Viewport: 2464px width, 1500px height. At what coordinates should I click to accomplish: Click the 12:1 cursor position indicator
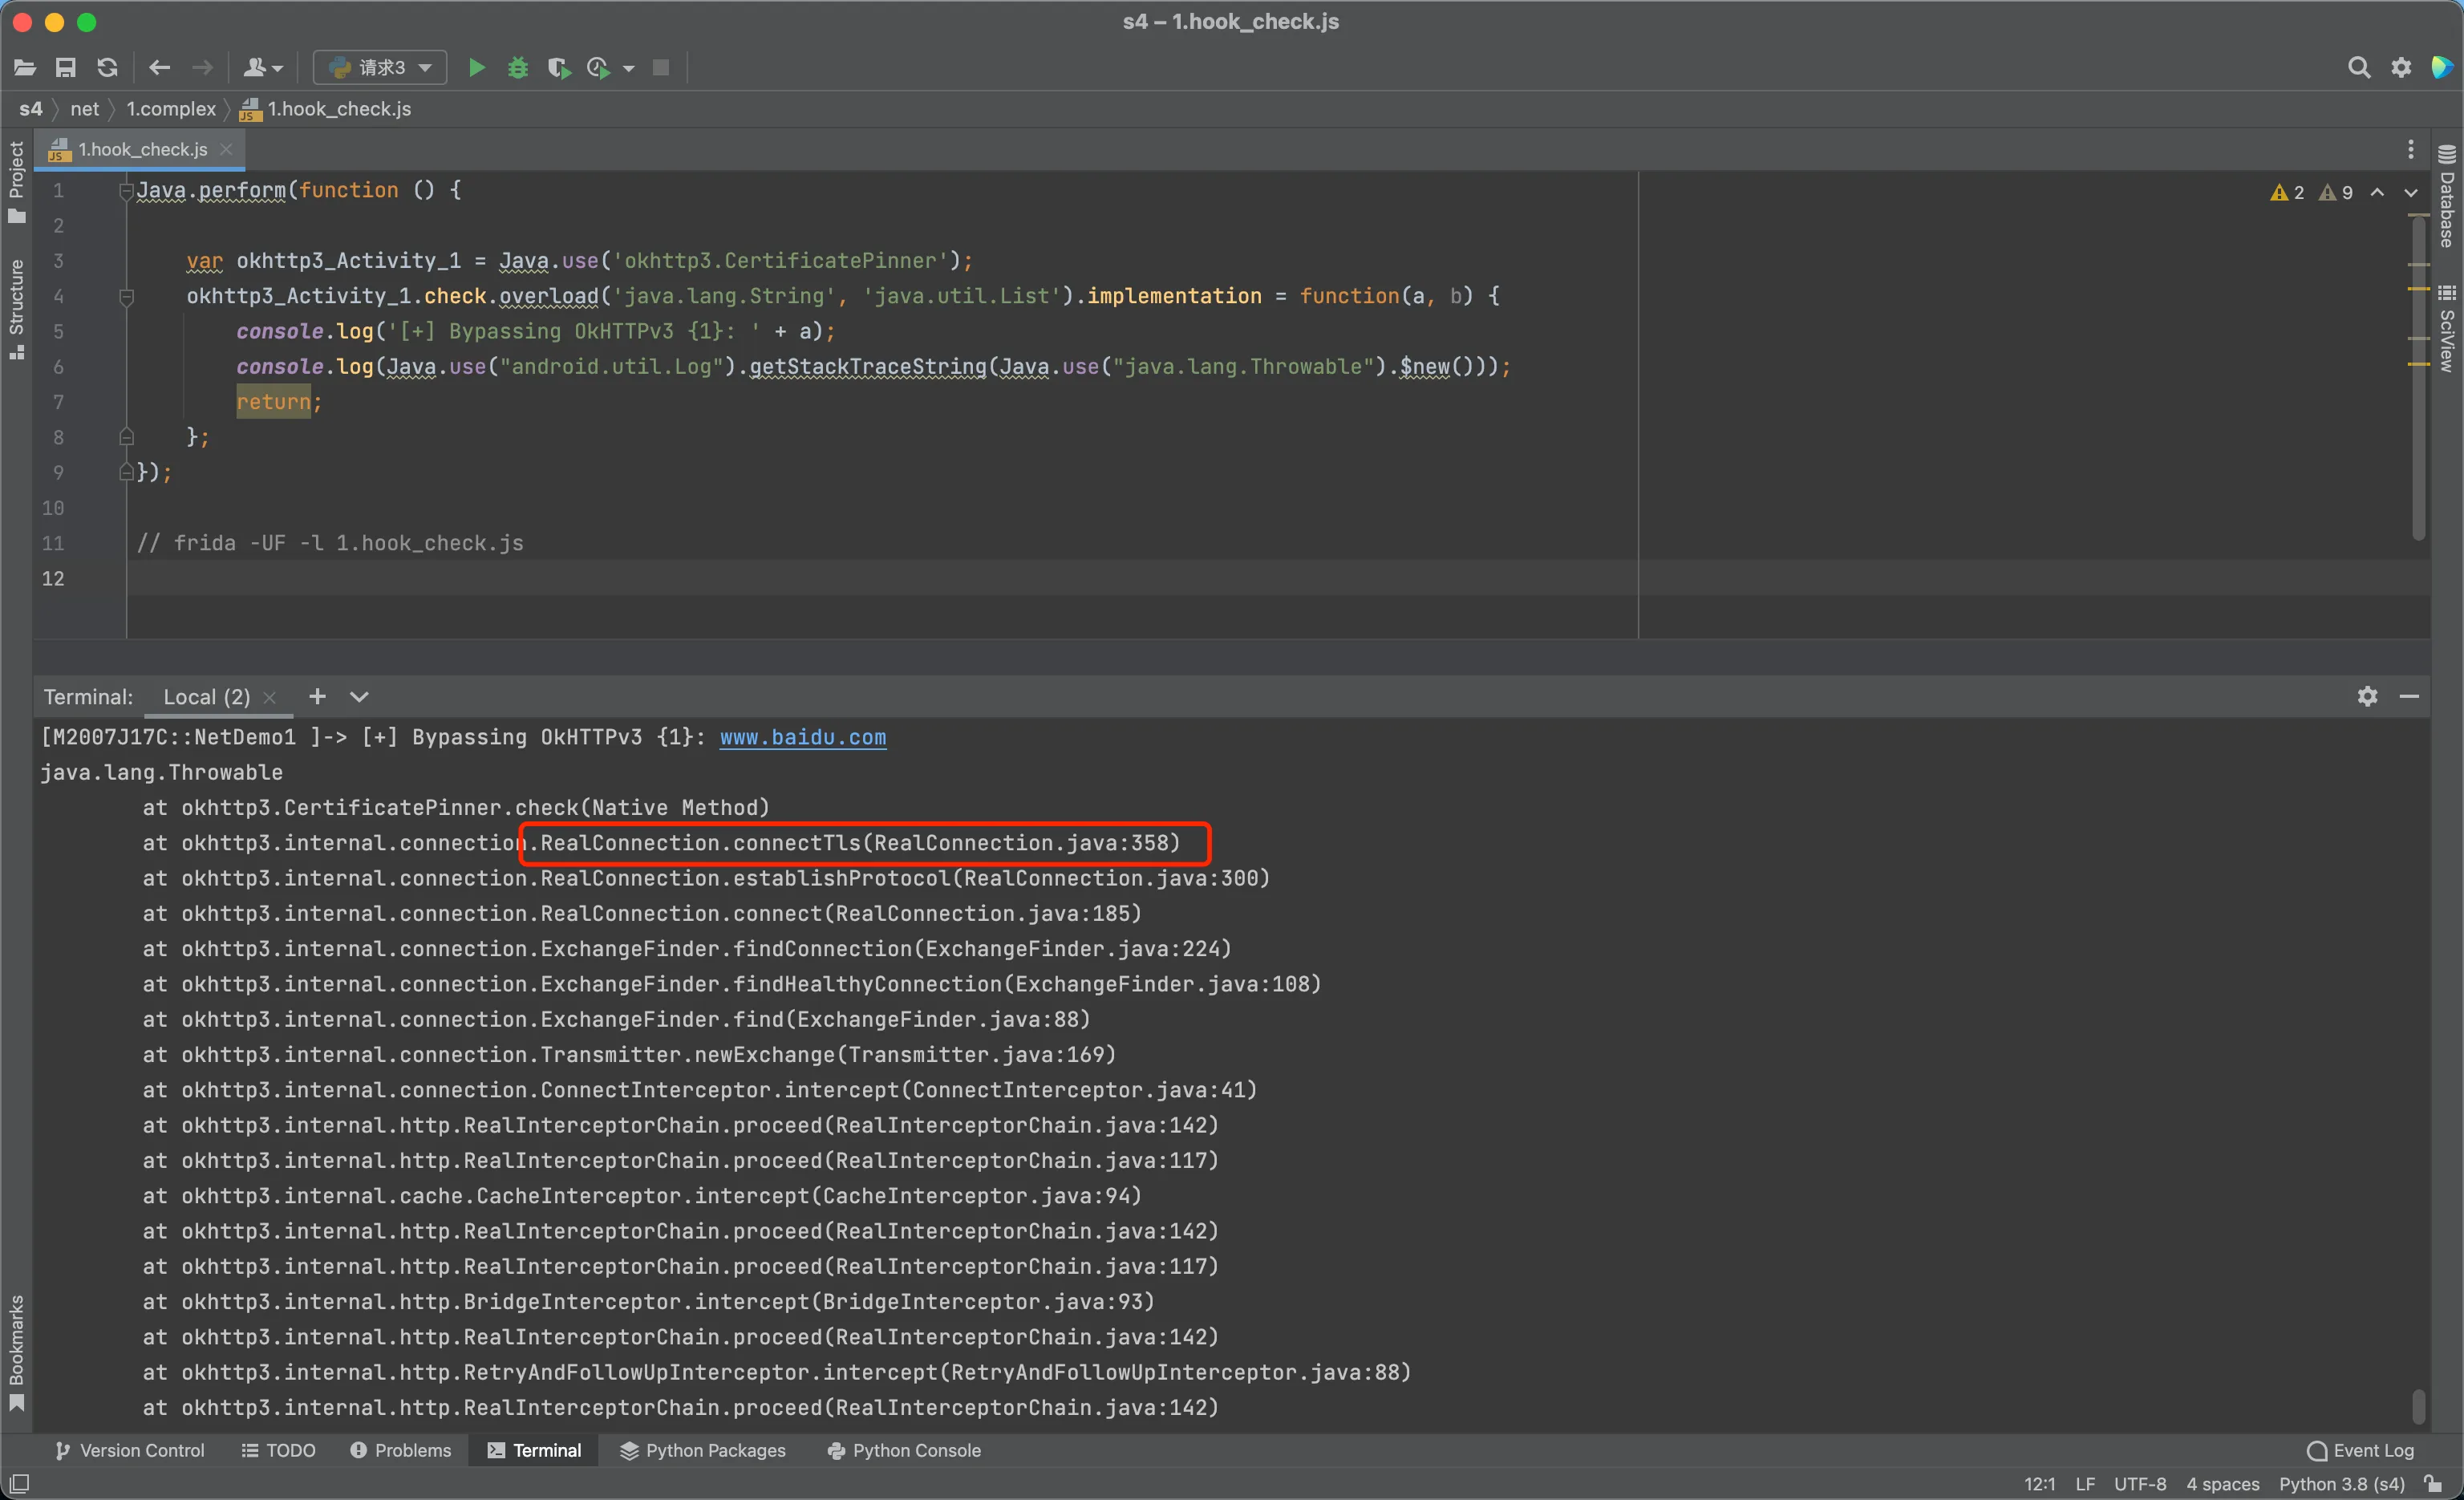tap(2039, 1484)
